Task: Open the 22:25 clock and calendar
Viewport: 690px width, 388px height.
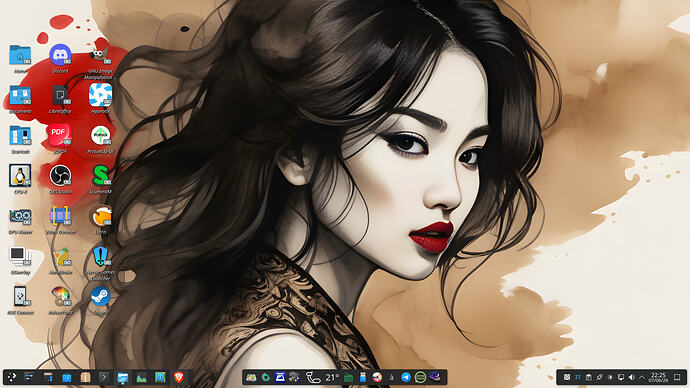Action: pyautogui.click(x=658, y=377)
